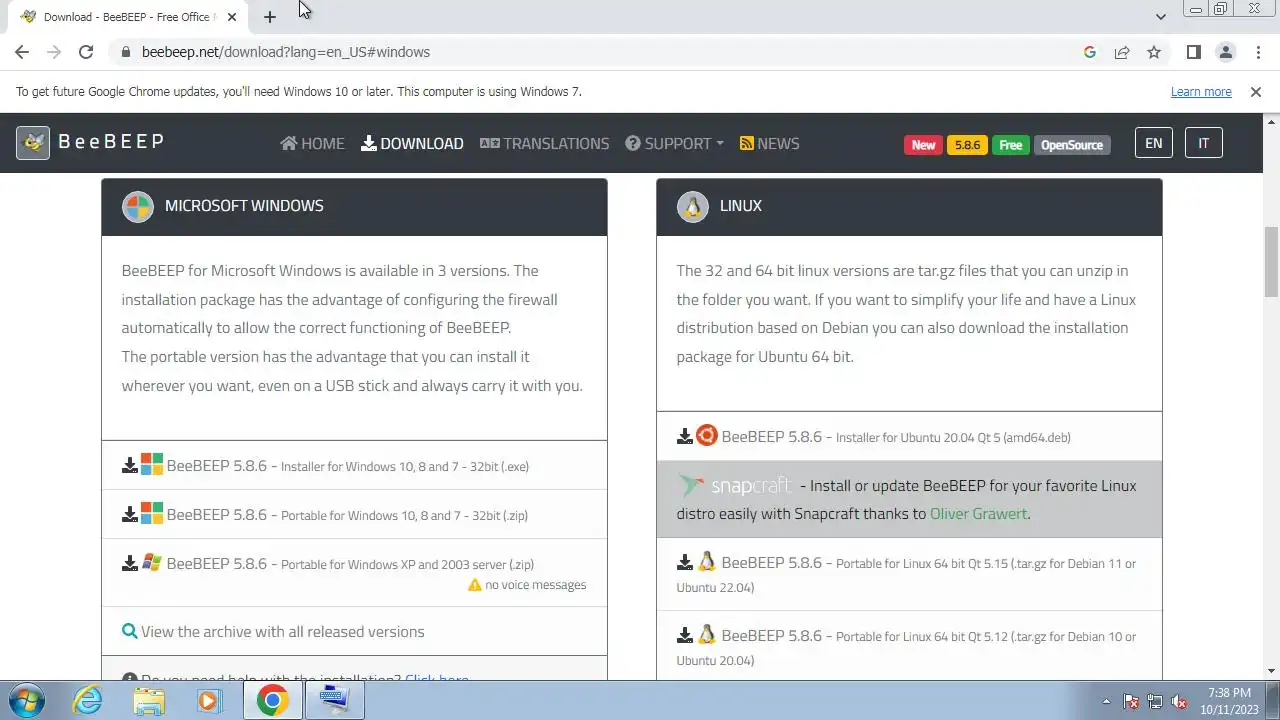Open a new Chrome tab

(270, 17)
